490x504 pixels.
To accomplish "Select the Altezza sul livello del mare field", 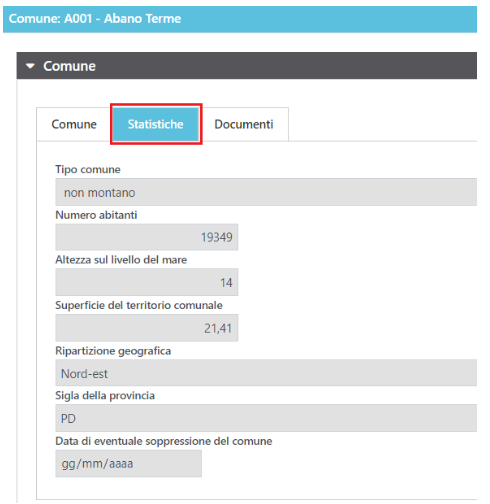I will (147, 282).
